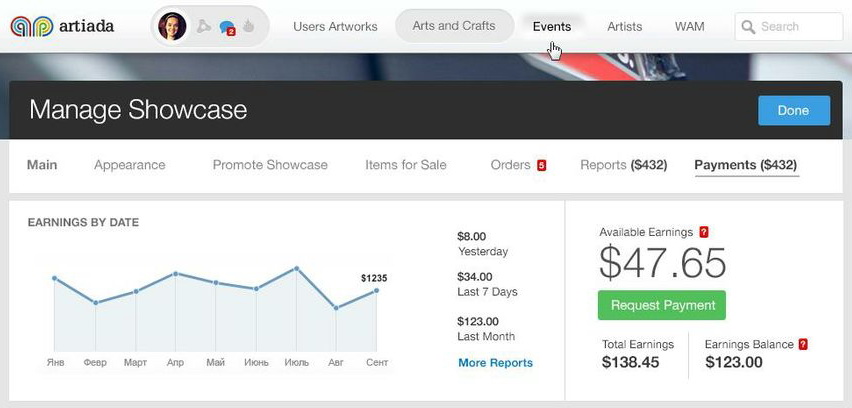Click the blue Done button

click(794, 111)
